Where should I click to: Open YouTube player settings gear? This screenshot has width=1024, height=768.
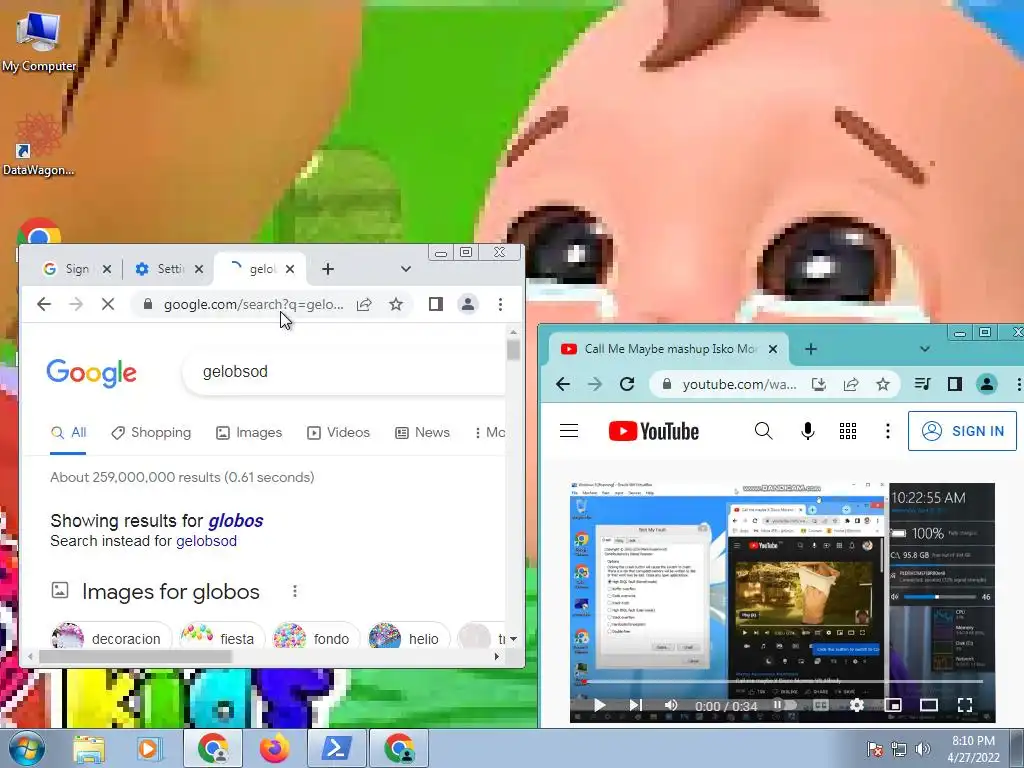pyautogui.click(x=857, y=705)
